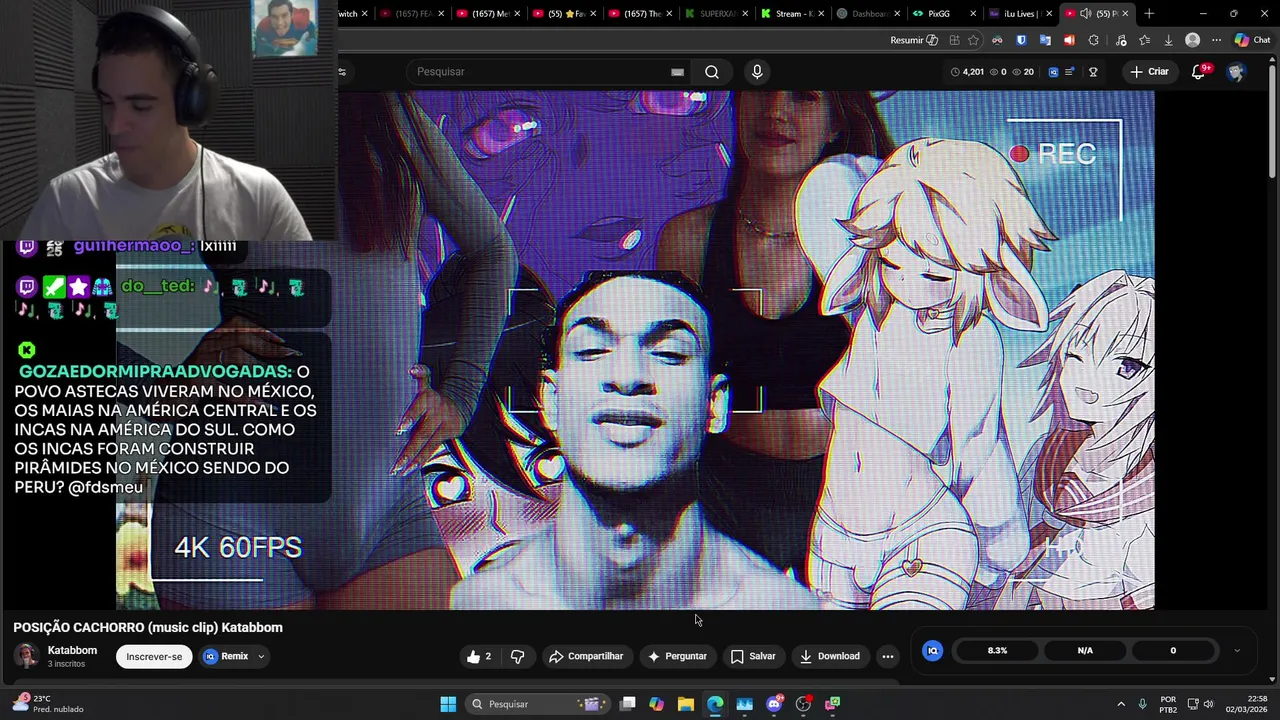This screenshot has height=720, width=1280.
Task: Click the vidIQ list icon in header
Action: [x=1070, y=72]
